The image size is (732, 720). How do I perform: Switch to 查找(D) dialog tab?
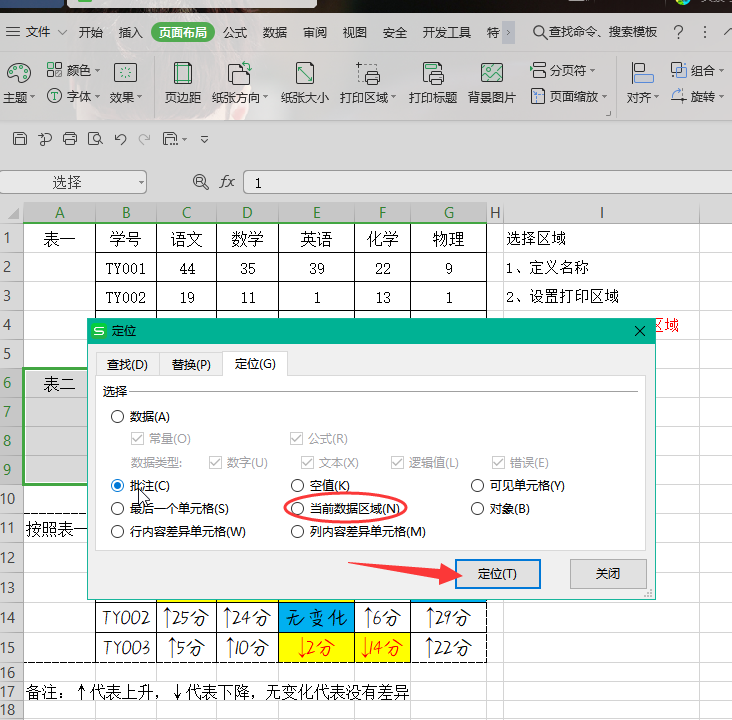[127, 364]
